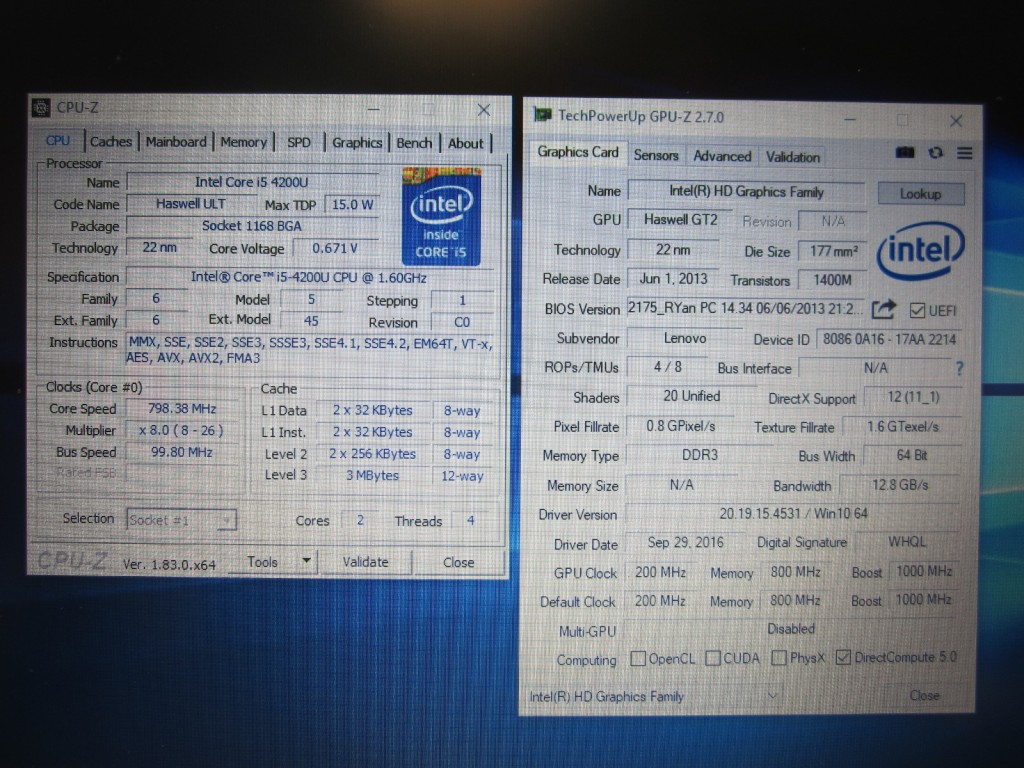The height and width of the screenshot is (768, 1024).
Task: Toggle the DirectCompute 5.0 checkbox
Action: [843, 657]
